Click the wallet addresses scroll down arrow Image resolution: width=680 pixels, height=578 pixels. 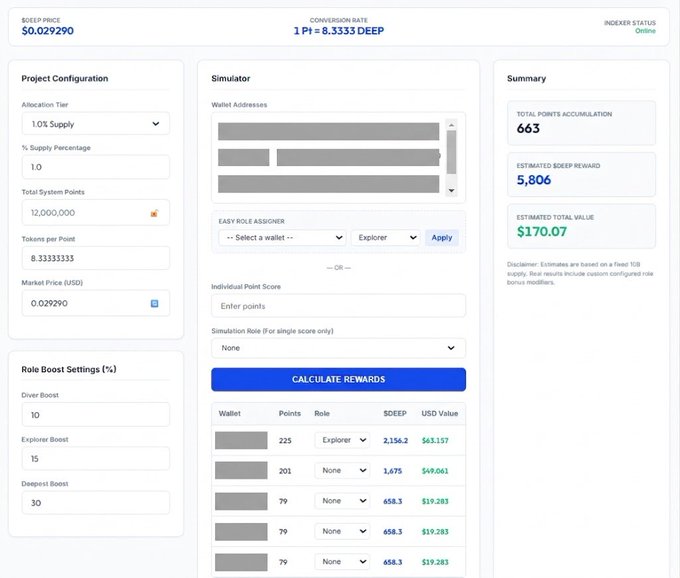point(451,190)
